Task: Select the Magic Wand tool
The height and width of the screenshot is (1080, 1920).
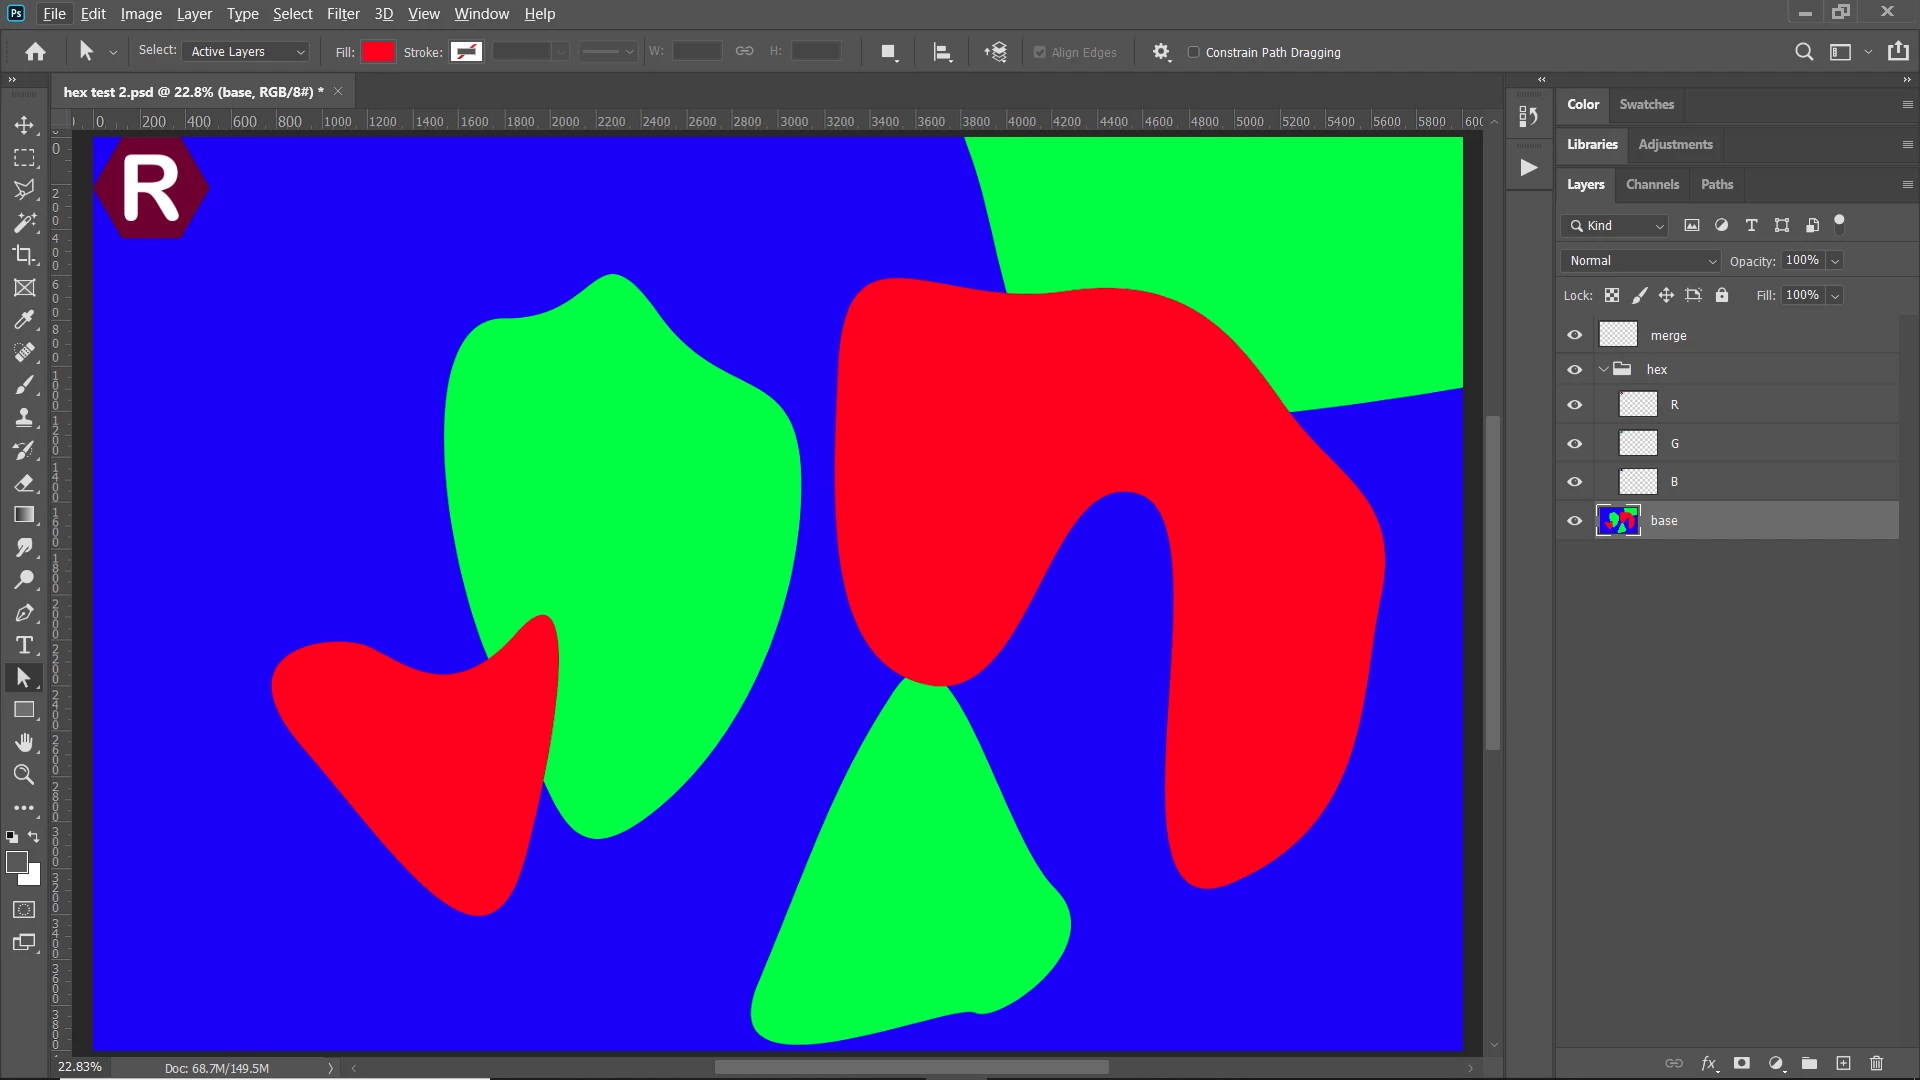Action: coord(24,222)
